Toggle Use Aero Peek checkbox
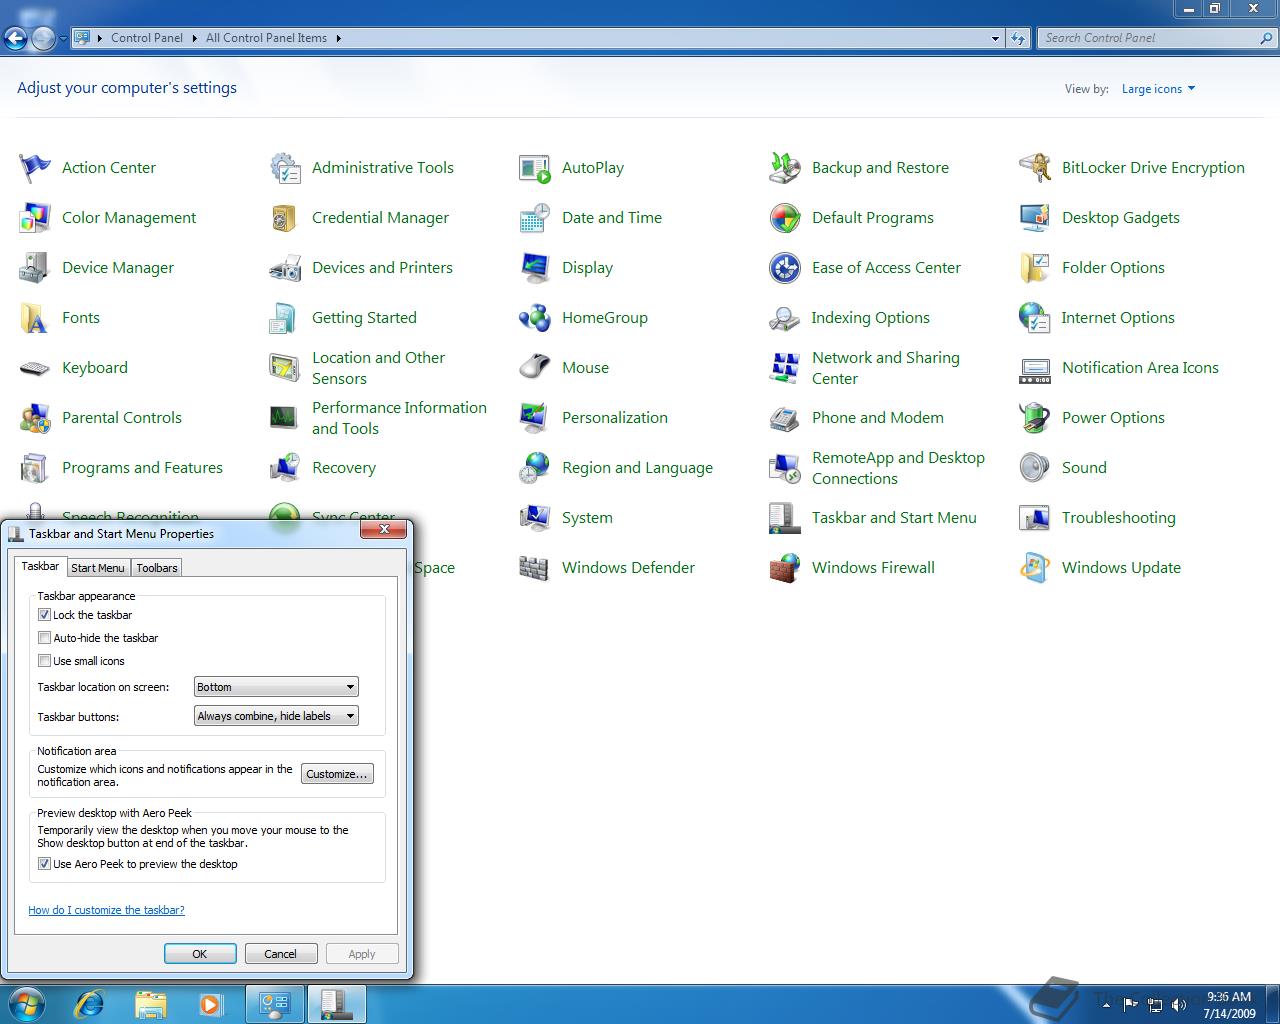 [x=44, y=864]
